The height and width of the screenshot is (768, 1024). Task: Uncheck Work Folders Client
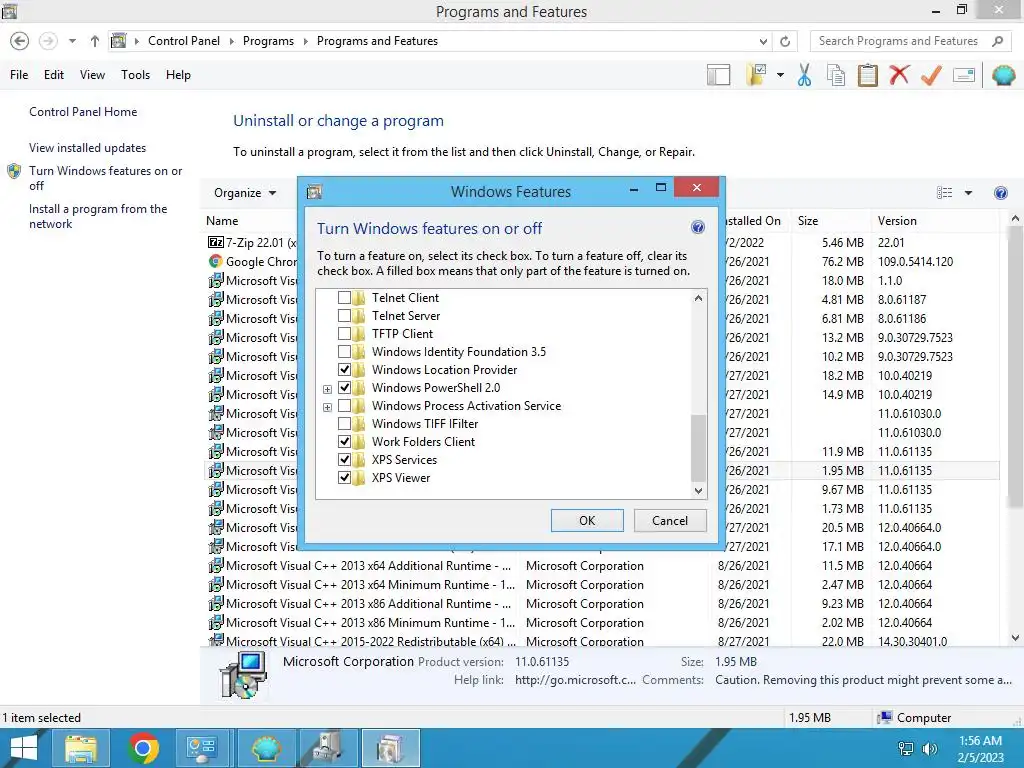[x=344, y=441]
